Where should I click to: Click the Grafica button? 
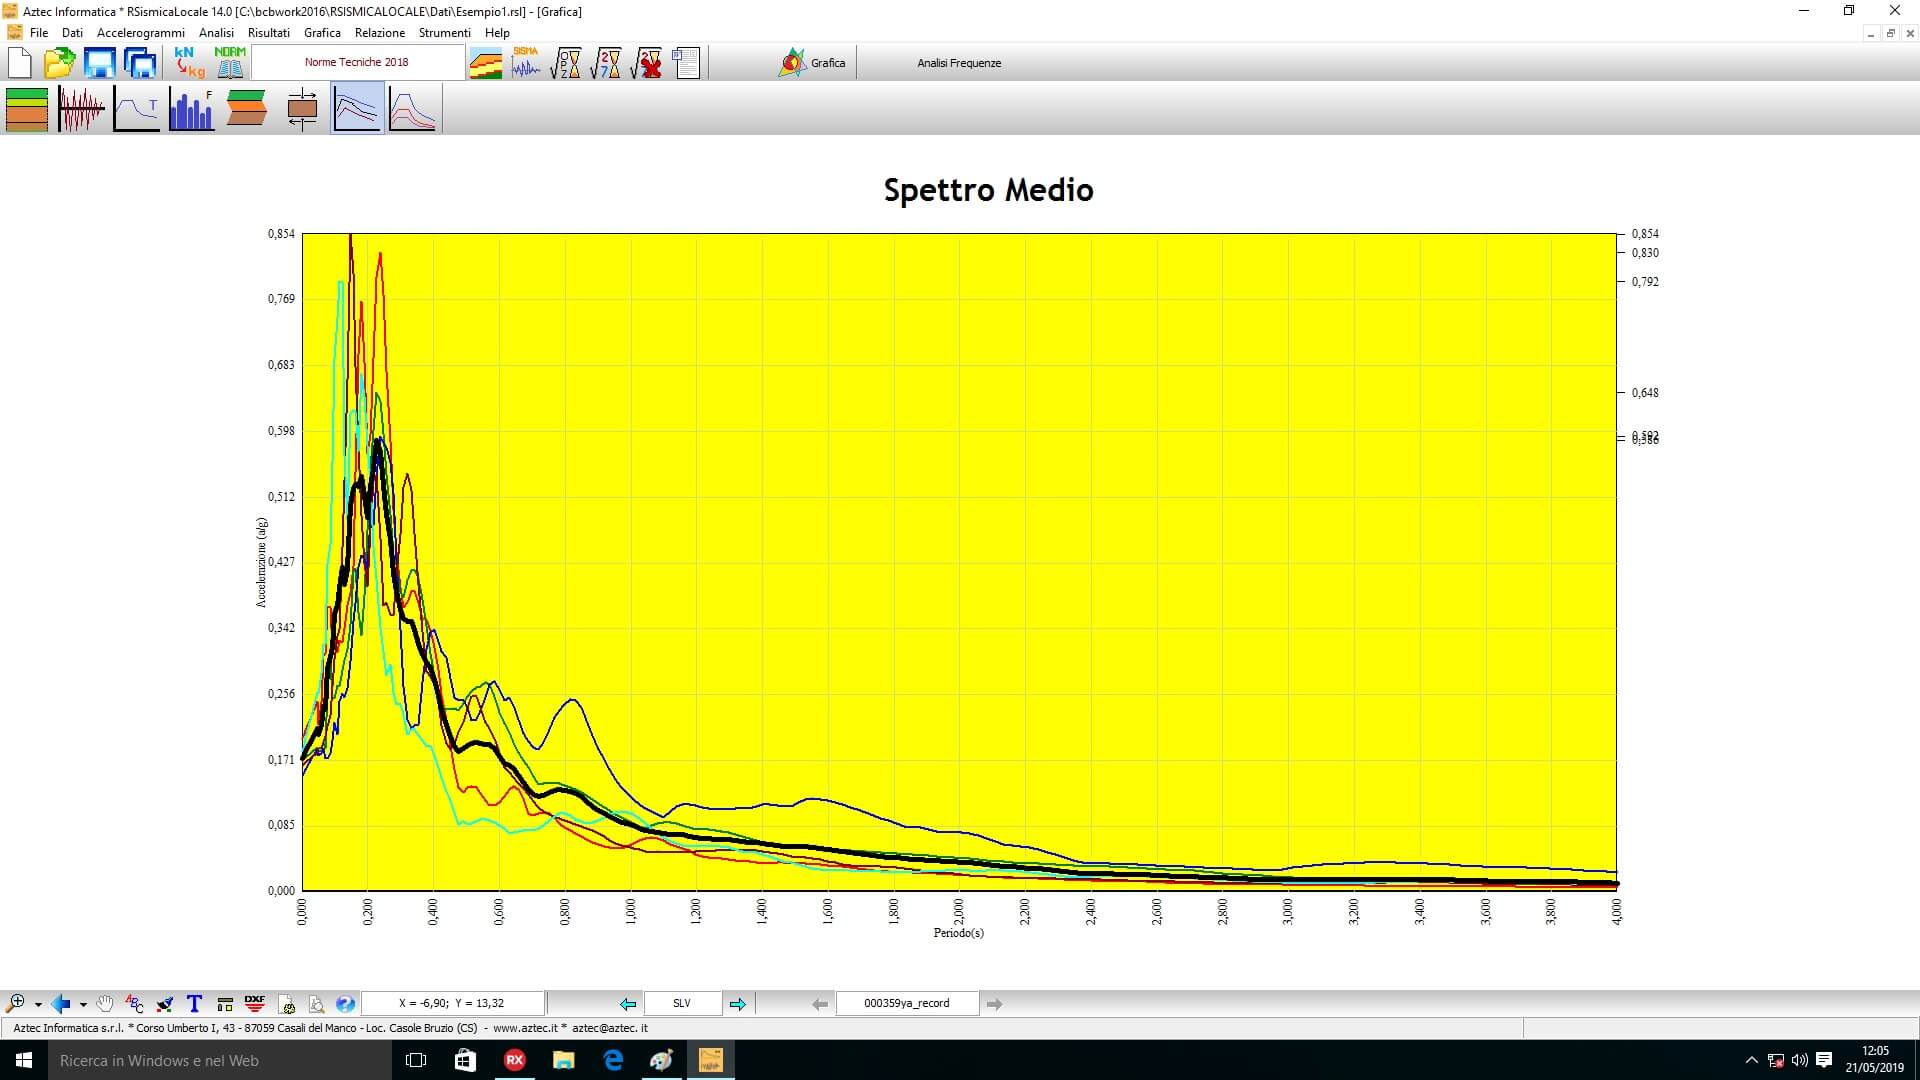tap(812, 63)
